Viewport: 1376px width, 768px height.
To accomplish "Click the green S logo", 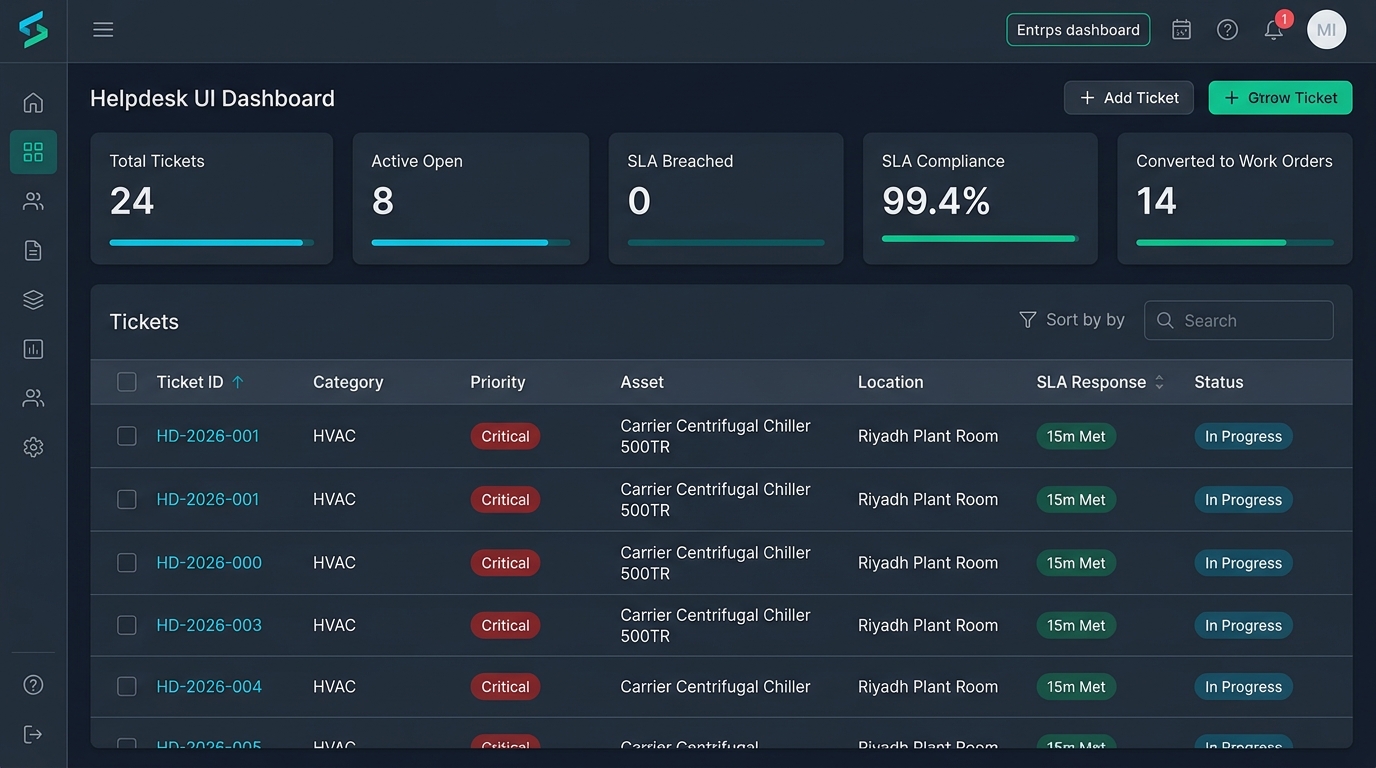I will [x=33, y=30].
